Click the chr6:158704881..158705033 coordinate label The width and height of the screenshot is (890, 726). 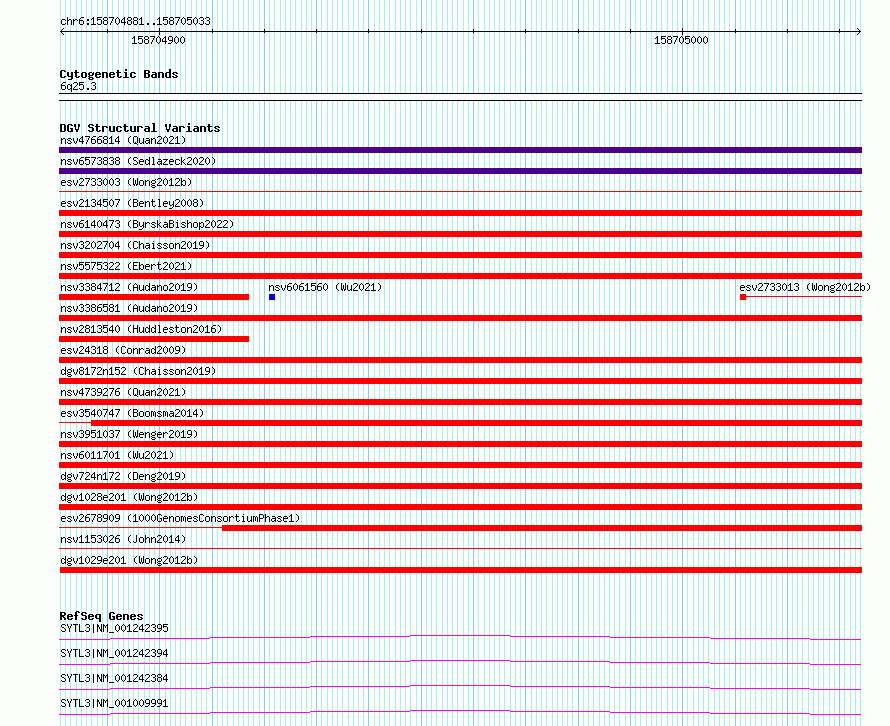135,21
